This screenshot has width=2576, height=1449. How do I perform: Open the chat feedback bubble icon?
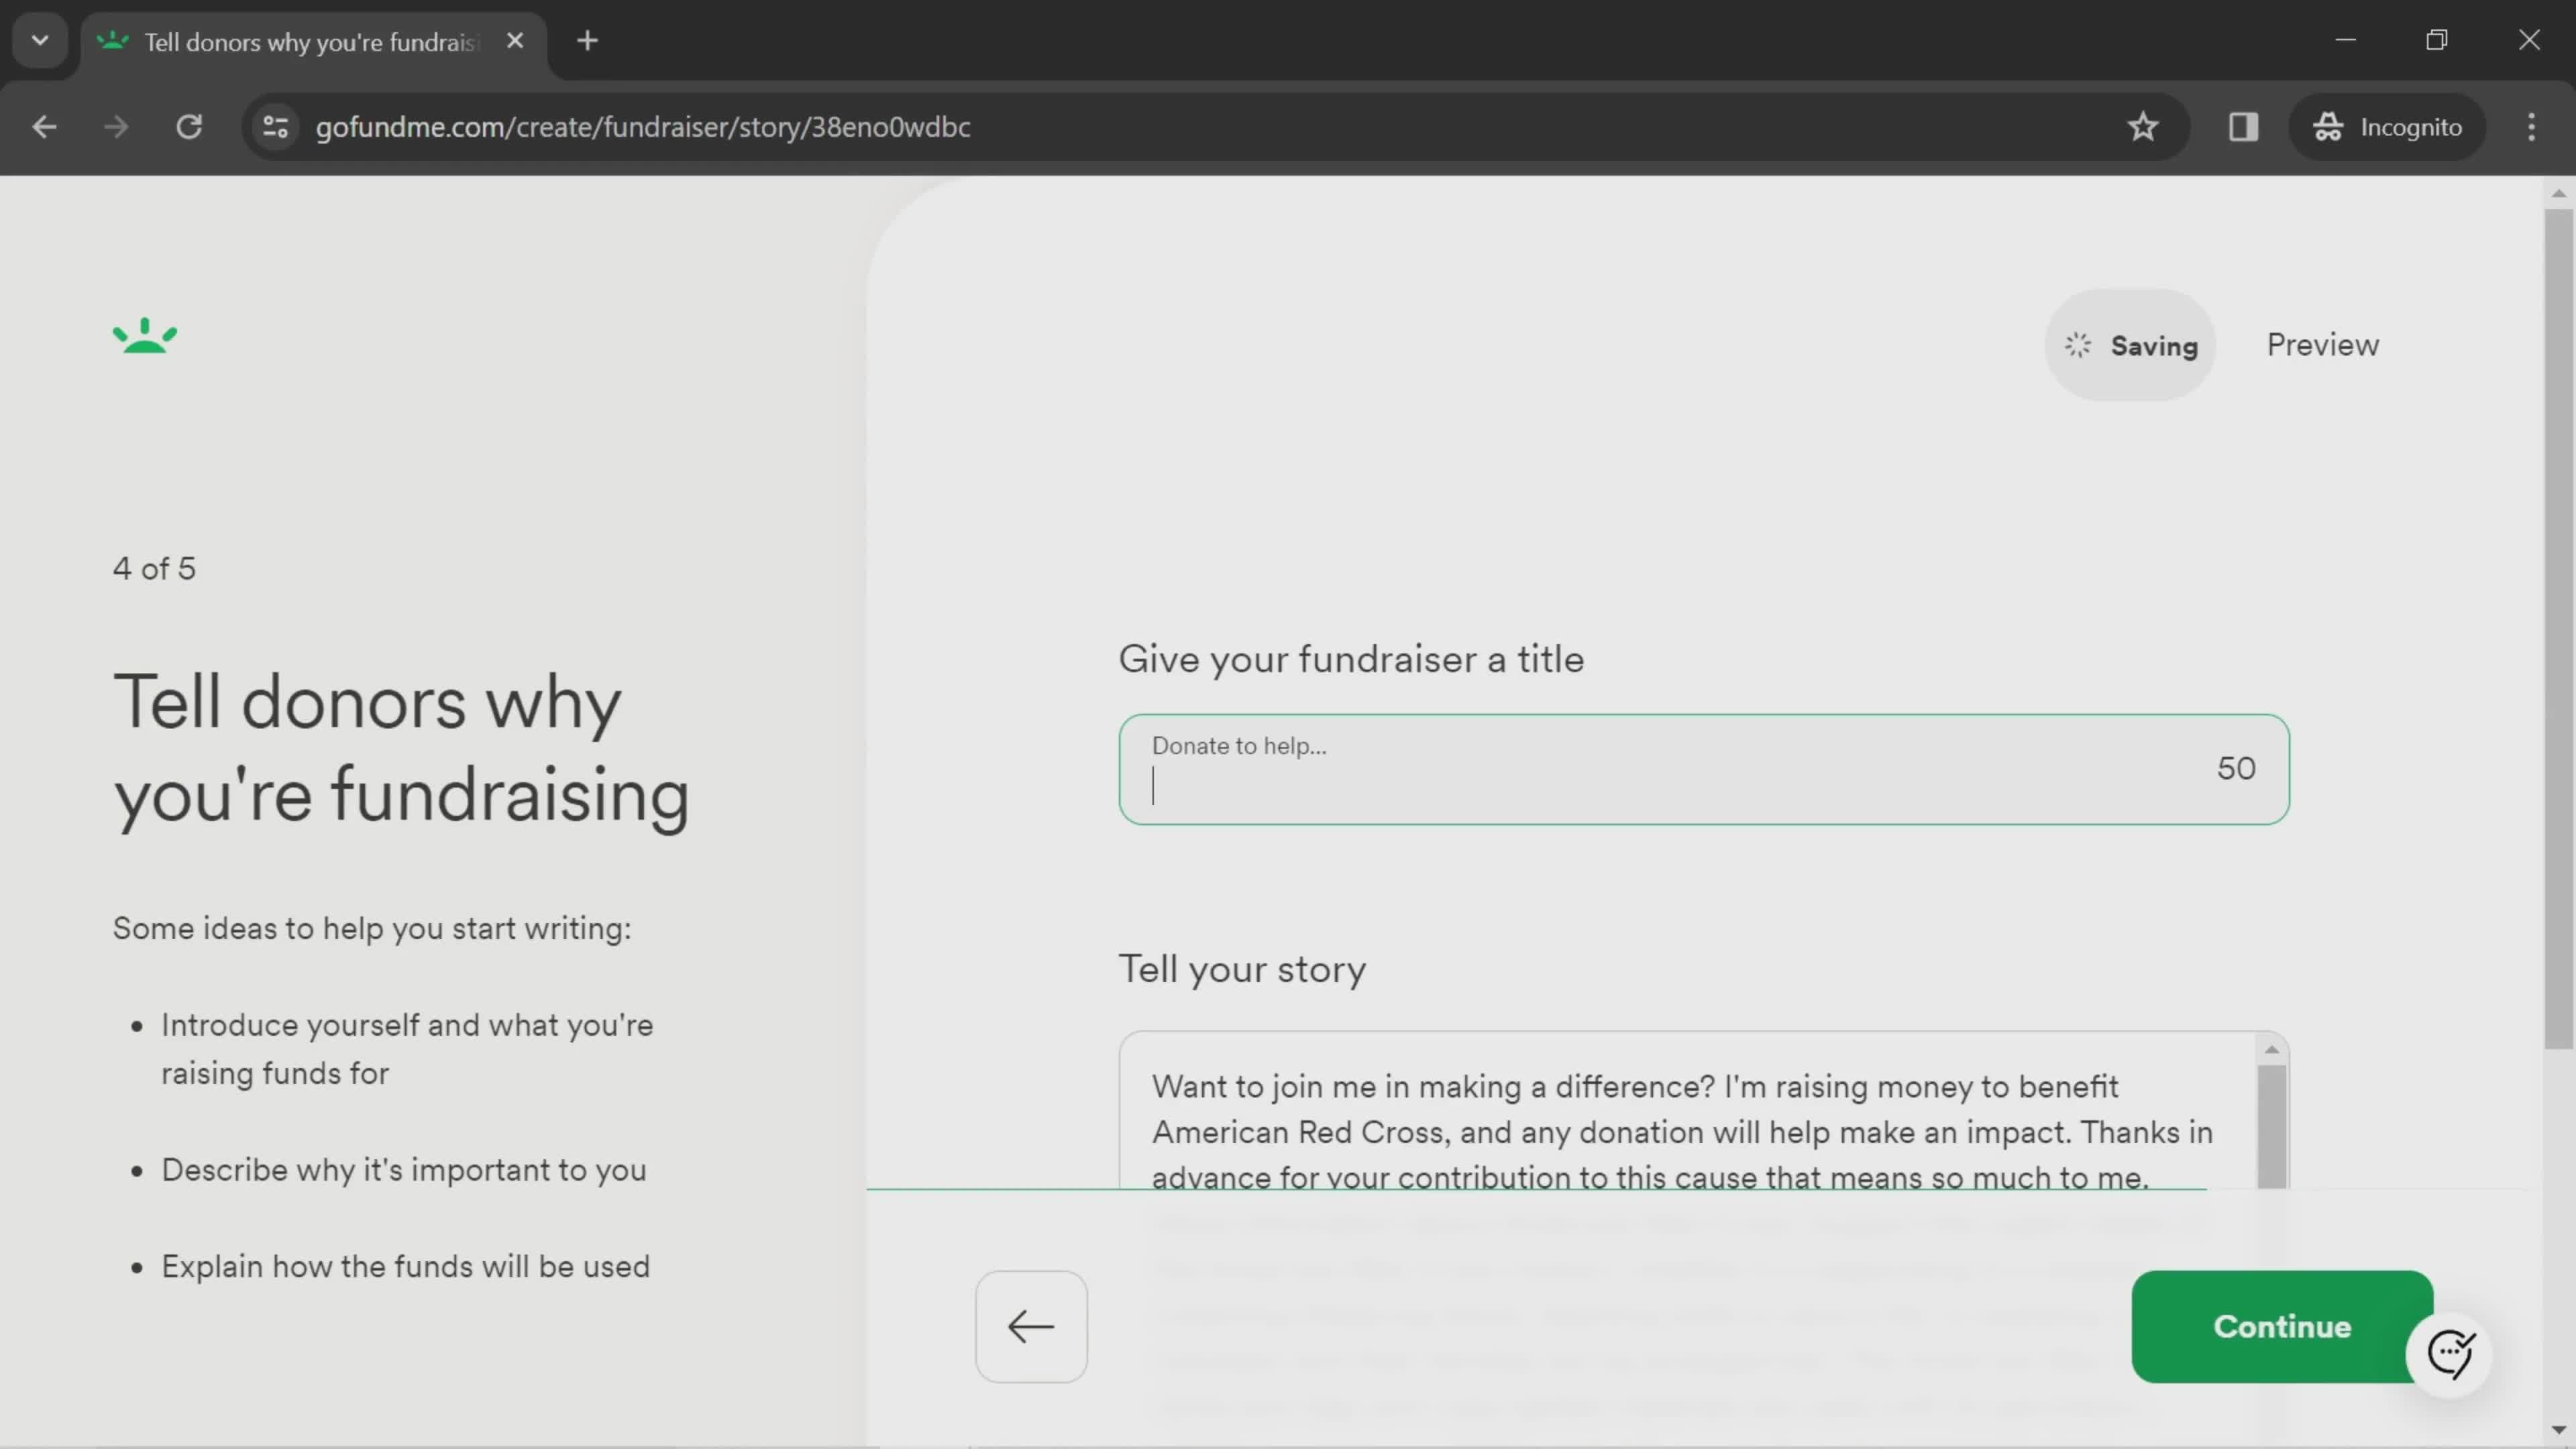[2449, 1354]
